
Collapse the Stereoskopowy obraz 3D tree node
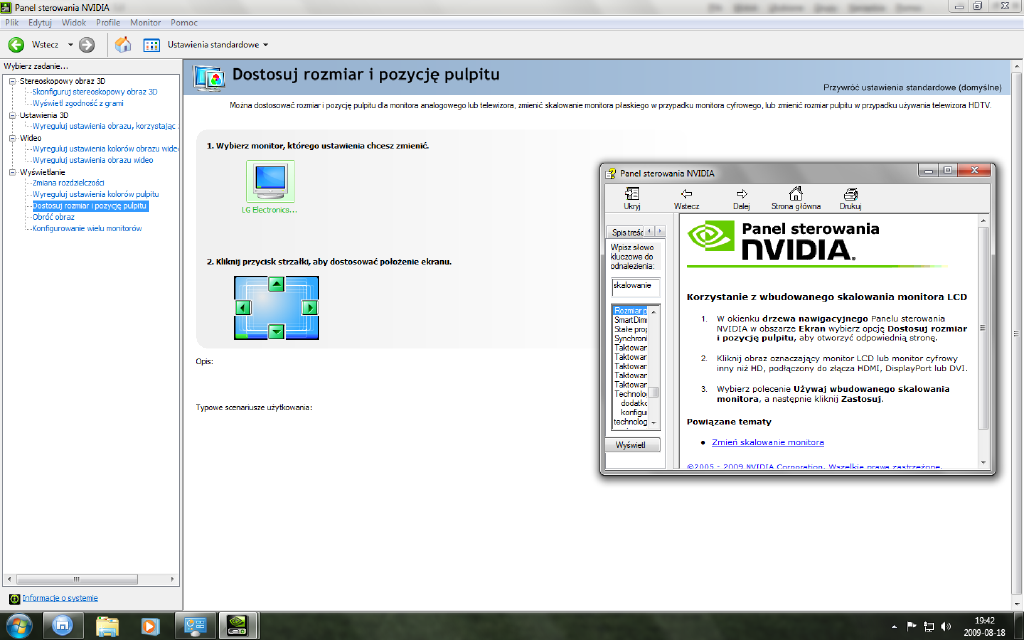coord(12,81)
